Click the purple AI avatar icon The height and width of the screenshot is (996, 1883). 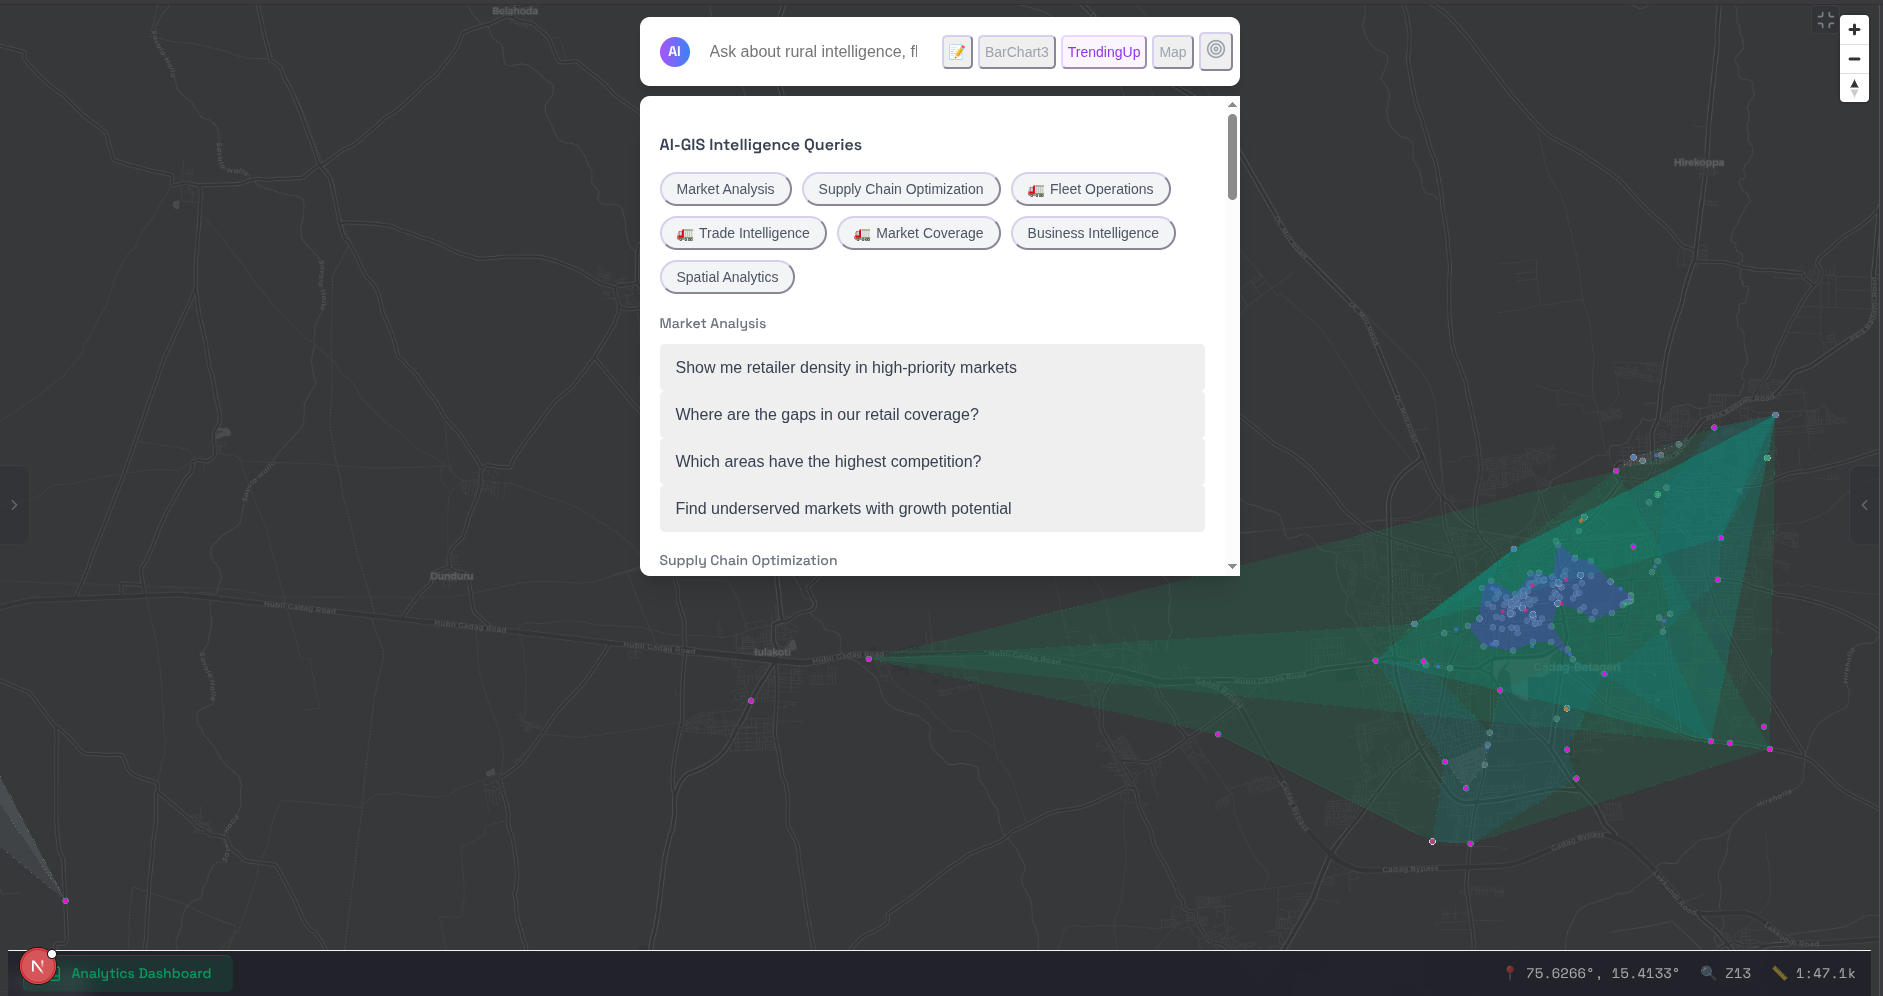coord(675,52)
